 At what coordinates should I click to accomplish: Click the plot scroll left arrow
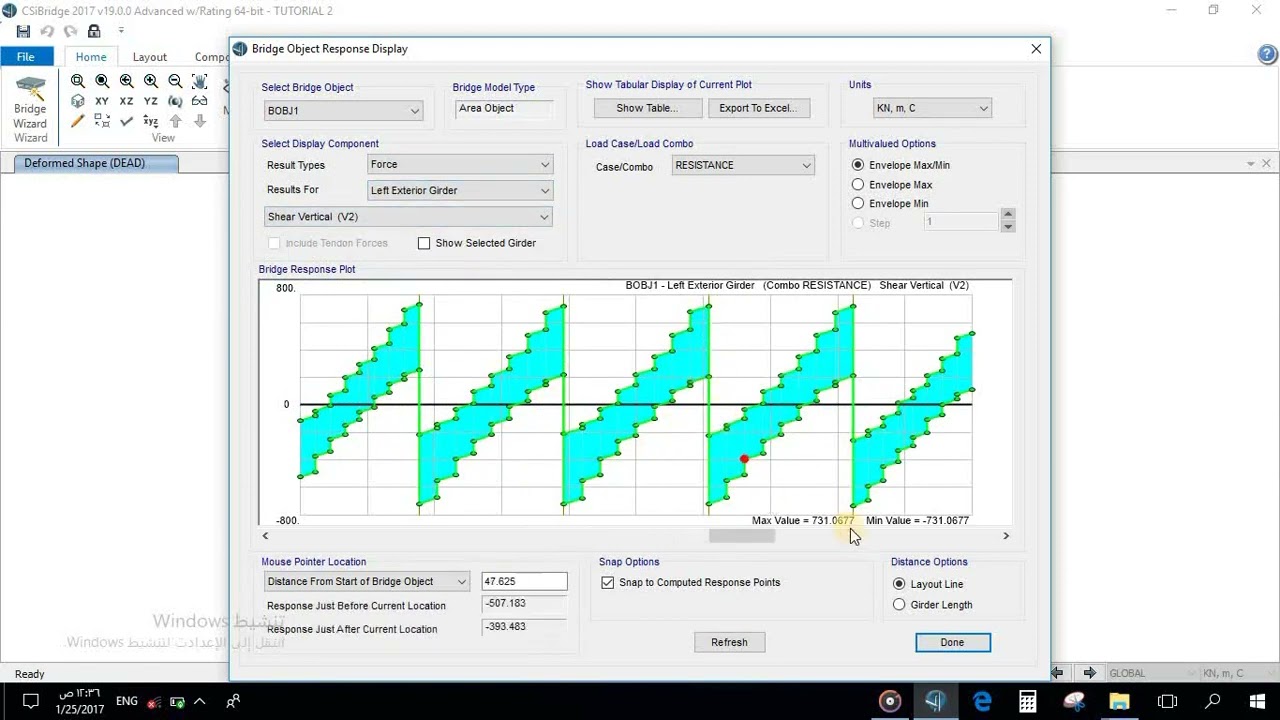pos(265,536)
